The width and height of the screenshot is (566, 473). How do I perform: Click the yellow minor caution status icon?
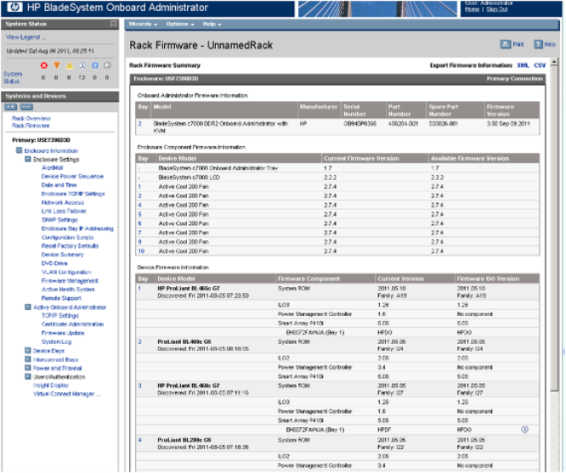click(x=69, y=65)
